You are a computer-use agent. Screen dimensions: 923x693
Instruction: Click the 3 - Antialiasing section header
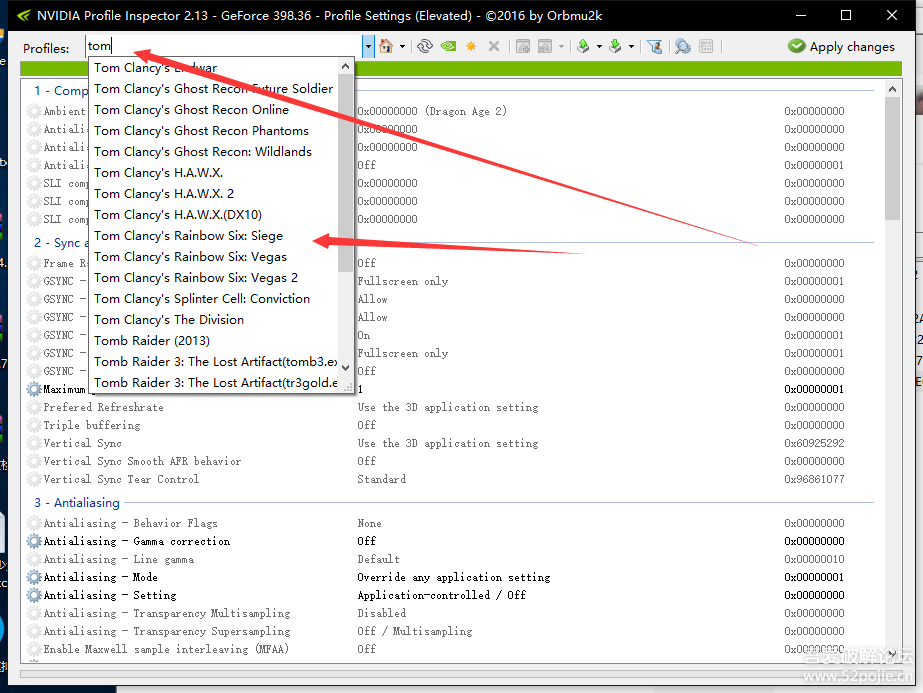77,502
